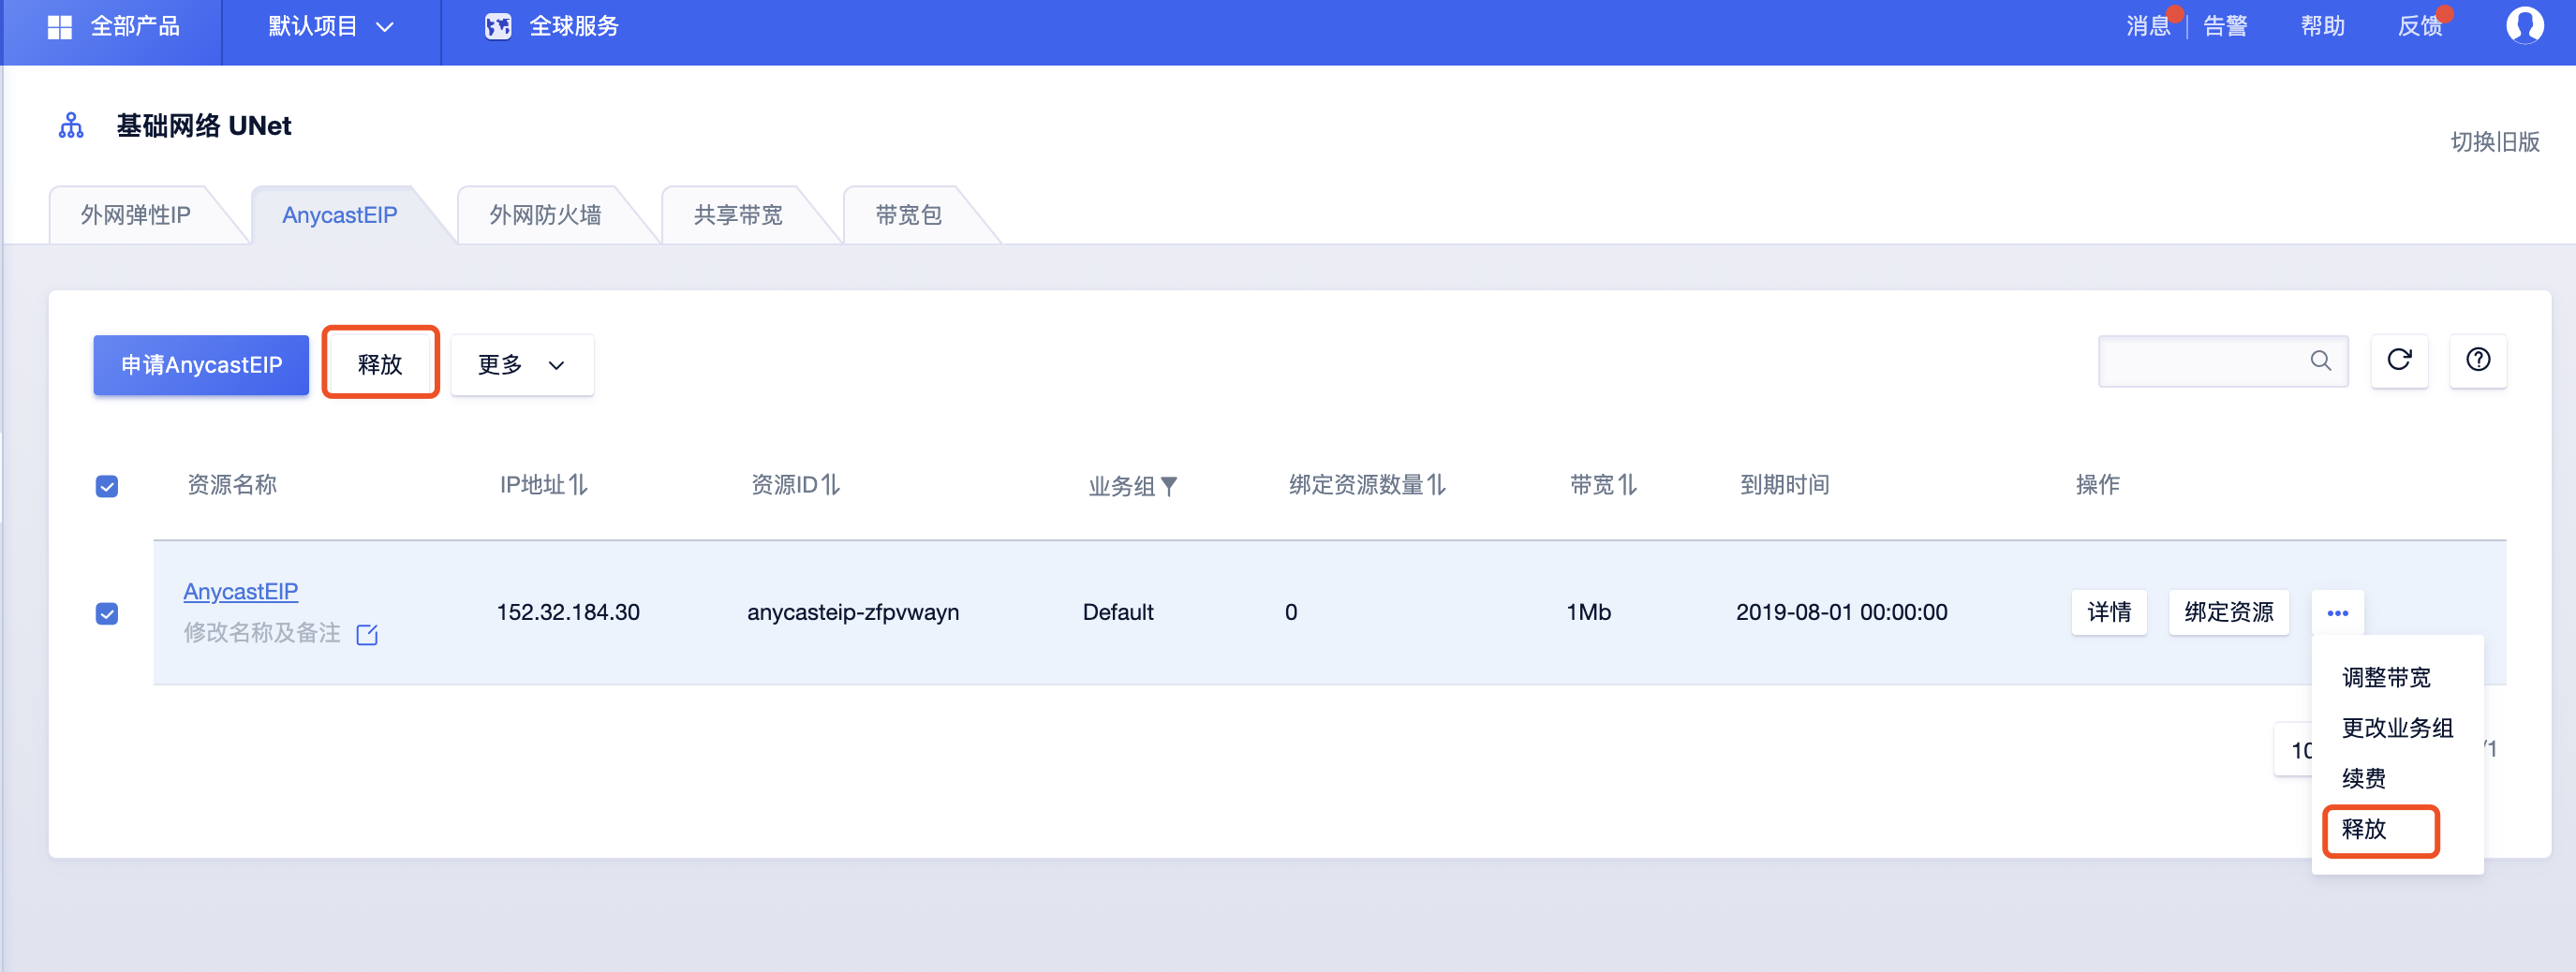Image resolution: width=2576 pixels, height=972 pixels.
Task: Toggle the select-all header checkbox
Action: click(x=107, y=487)
